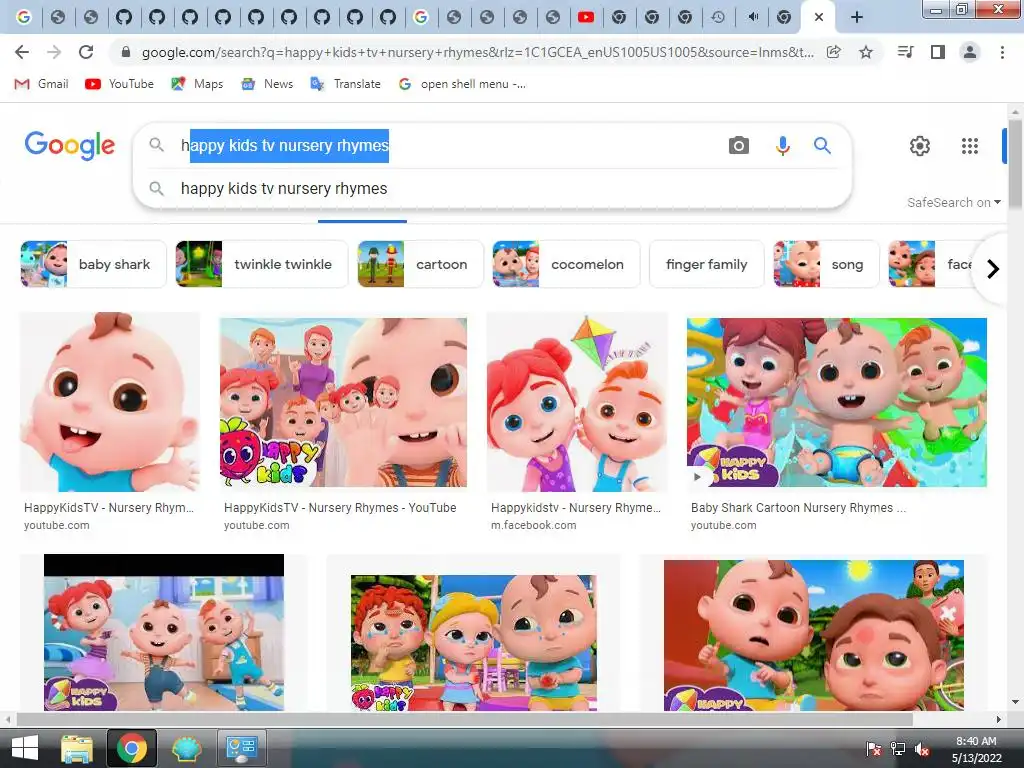Open 'HappyKidsTV - Nursery Rhymes - YouTube' title link
This screenshot has width=1024, height=768.
(x=340, y=507)
